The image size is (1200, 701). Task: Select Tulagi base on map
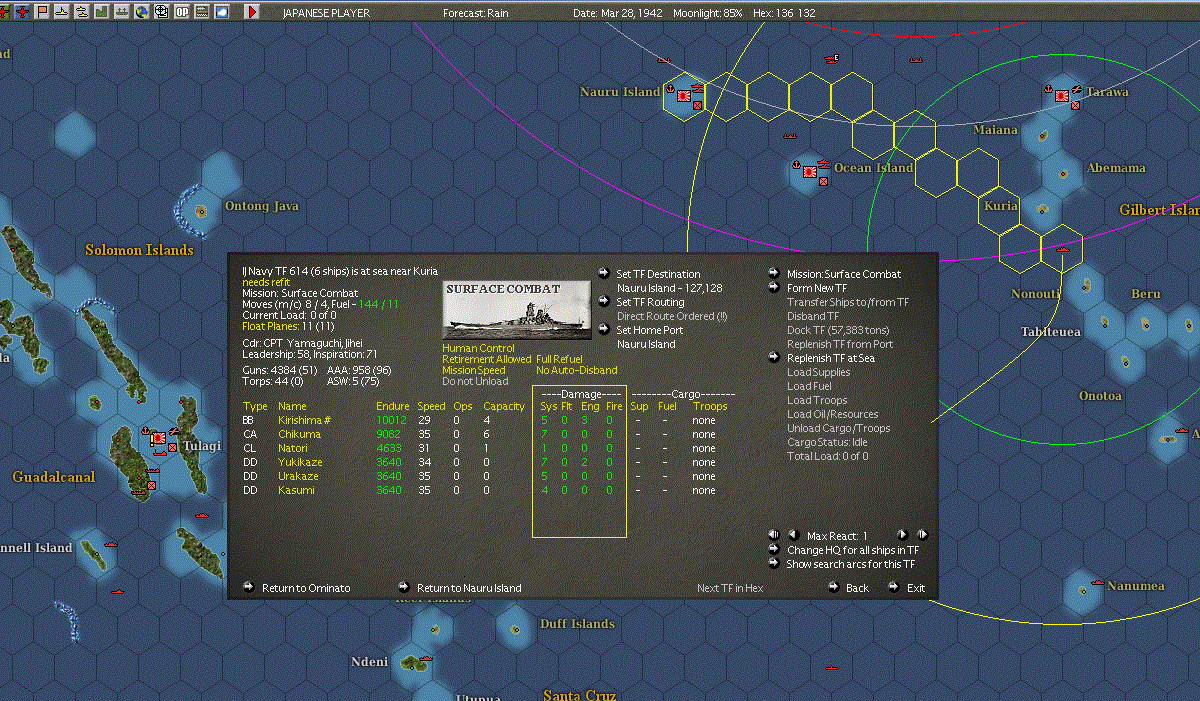tap(160, 438)
